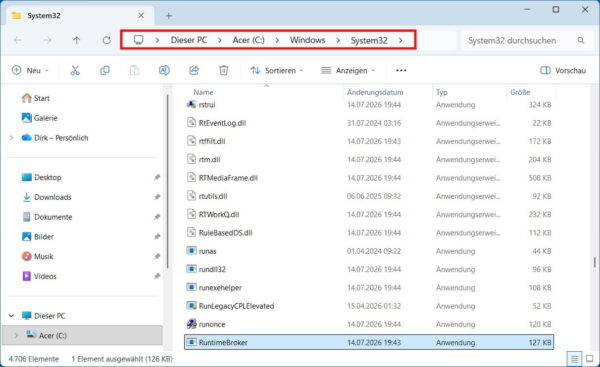Open the Sortieren dropdown
Viewport: 600px width, 367px height.
[x=277, y=70]
